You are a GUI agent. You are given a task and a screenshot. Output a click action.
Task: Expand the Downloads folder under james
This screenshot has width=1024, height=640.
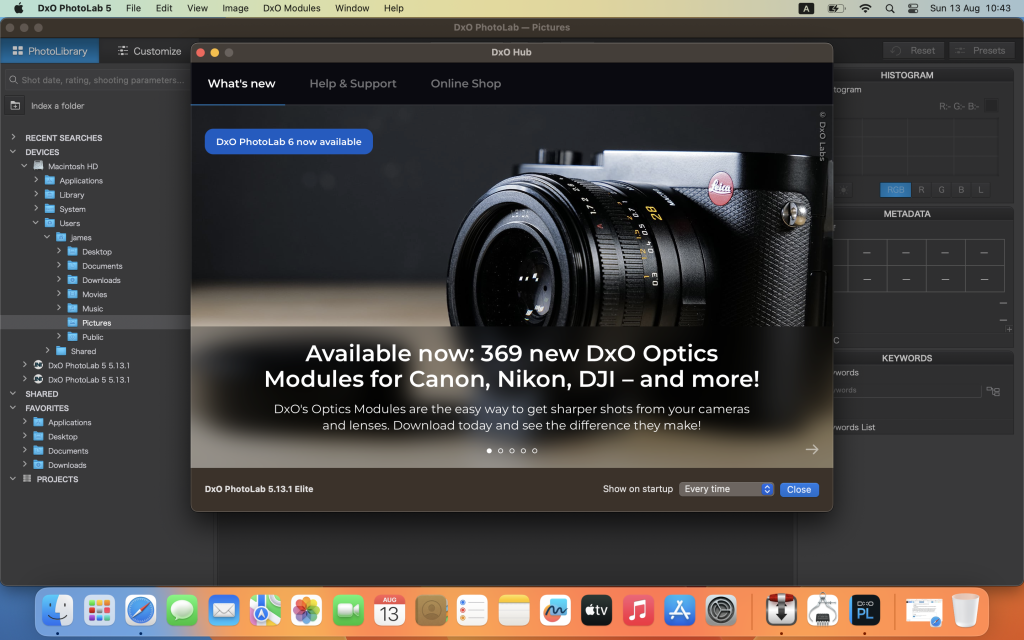click(x=59, y=280)
